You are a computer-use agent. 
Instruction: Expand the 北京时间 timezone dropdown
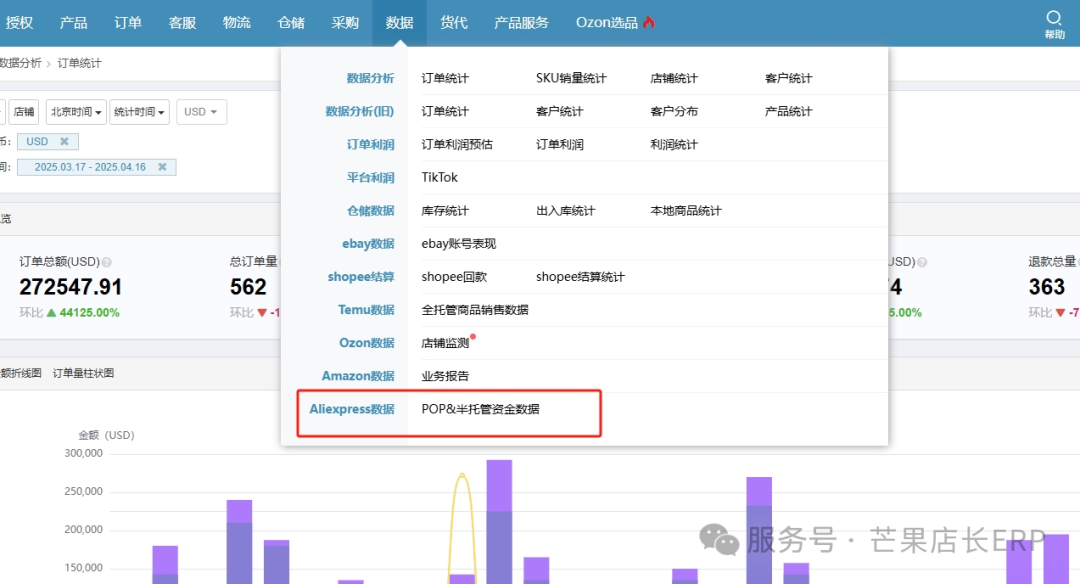point(77,112)
